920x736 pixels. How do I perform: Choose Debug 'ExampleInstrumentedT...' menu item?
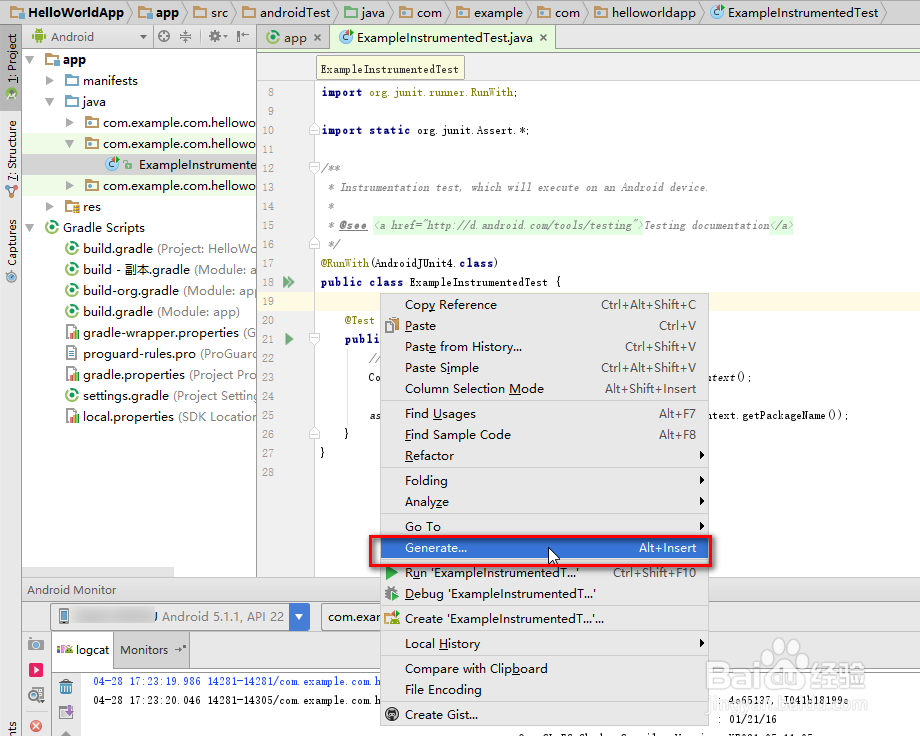point(544,594)
